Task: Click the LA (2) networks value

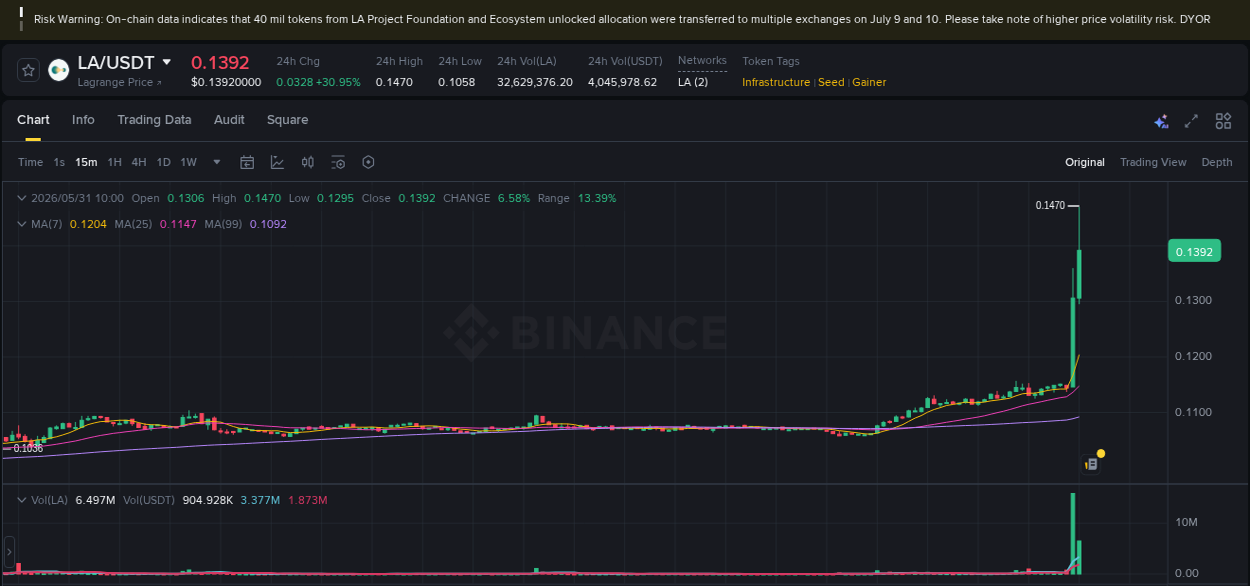Action: click(693, 82)
